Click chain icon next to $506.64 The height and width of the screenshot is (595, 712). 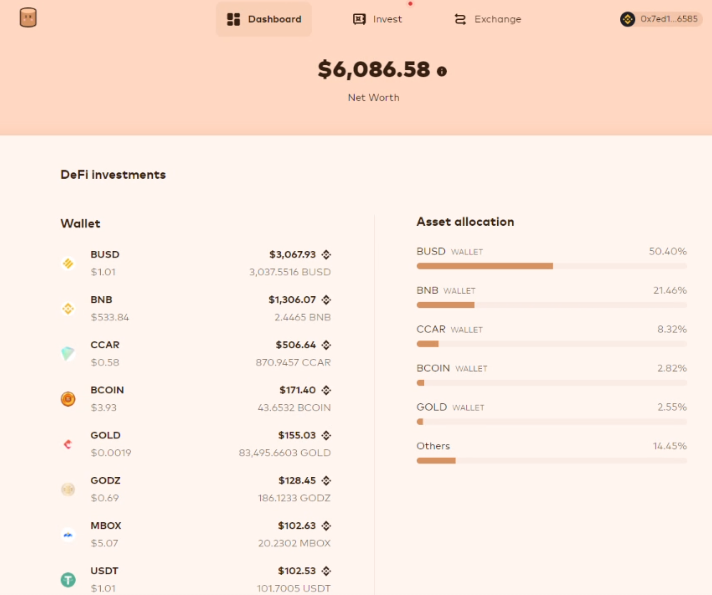coord(326,345)
